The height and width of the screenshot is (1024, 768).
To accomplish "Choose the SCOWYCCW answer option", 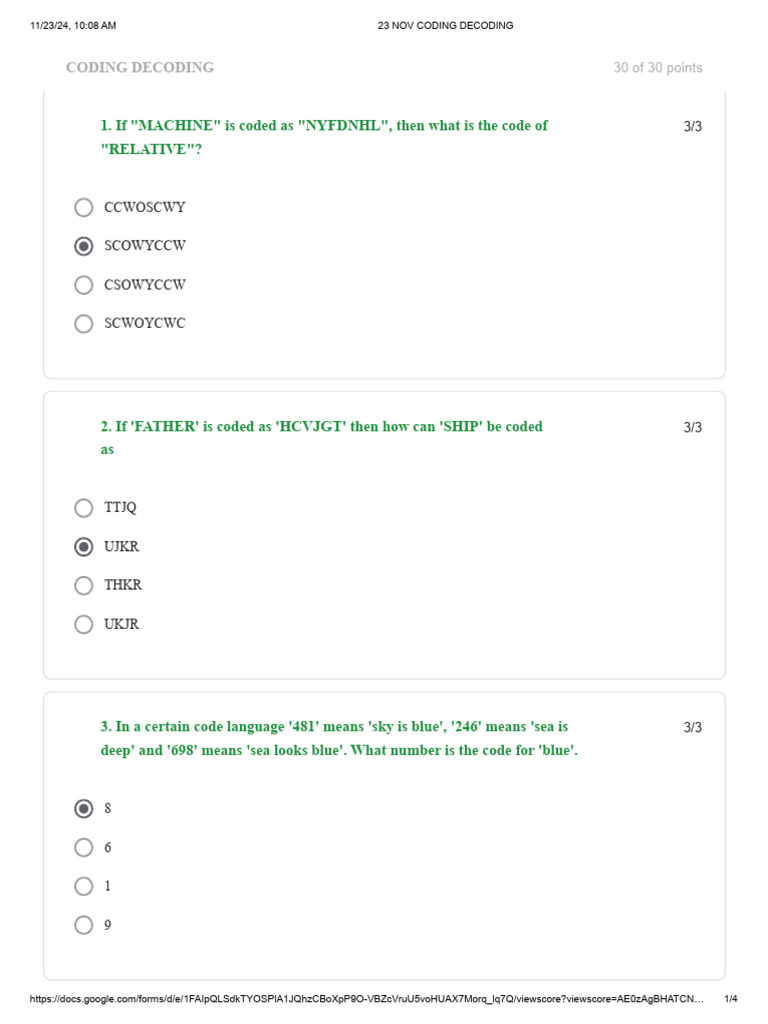I will [x=84, y=246].
